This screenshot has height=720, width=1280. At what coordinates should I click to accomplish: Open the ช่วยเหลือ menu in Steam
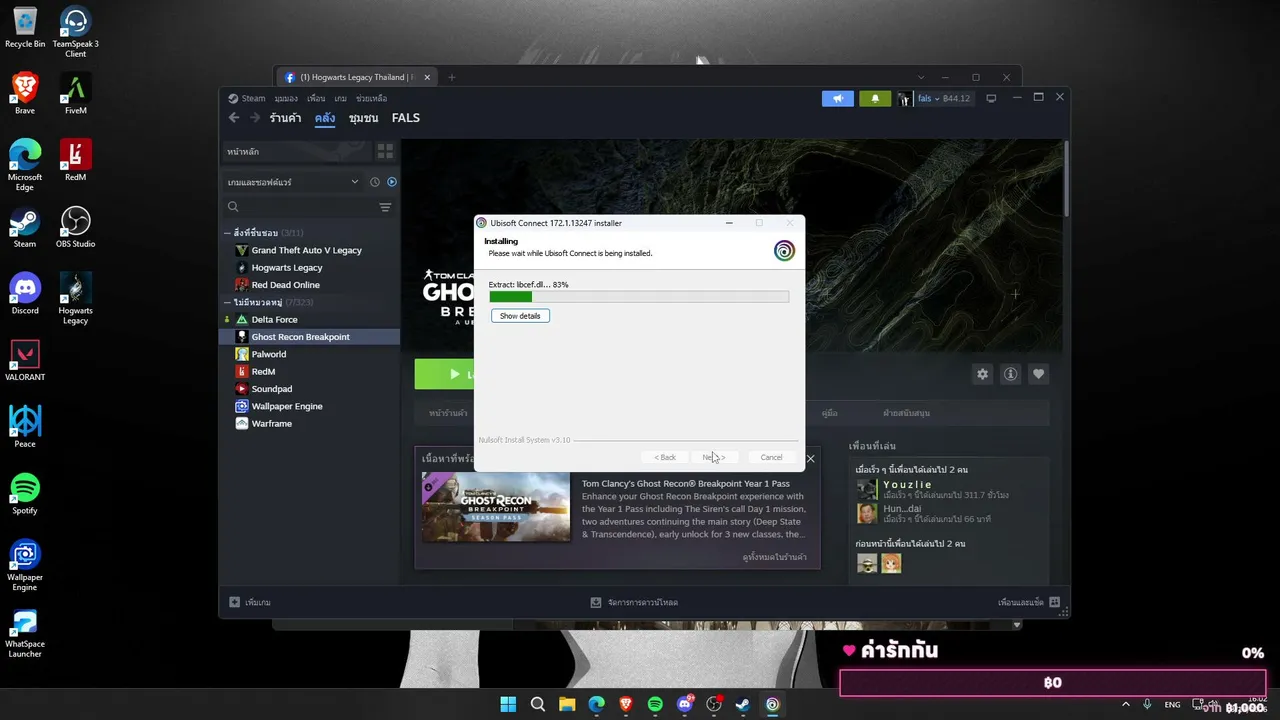tap(371, 98)
